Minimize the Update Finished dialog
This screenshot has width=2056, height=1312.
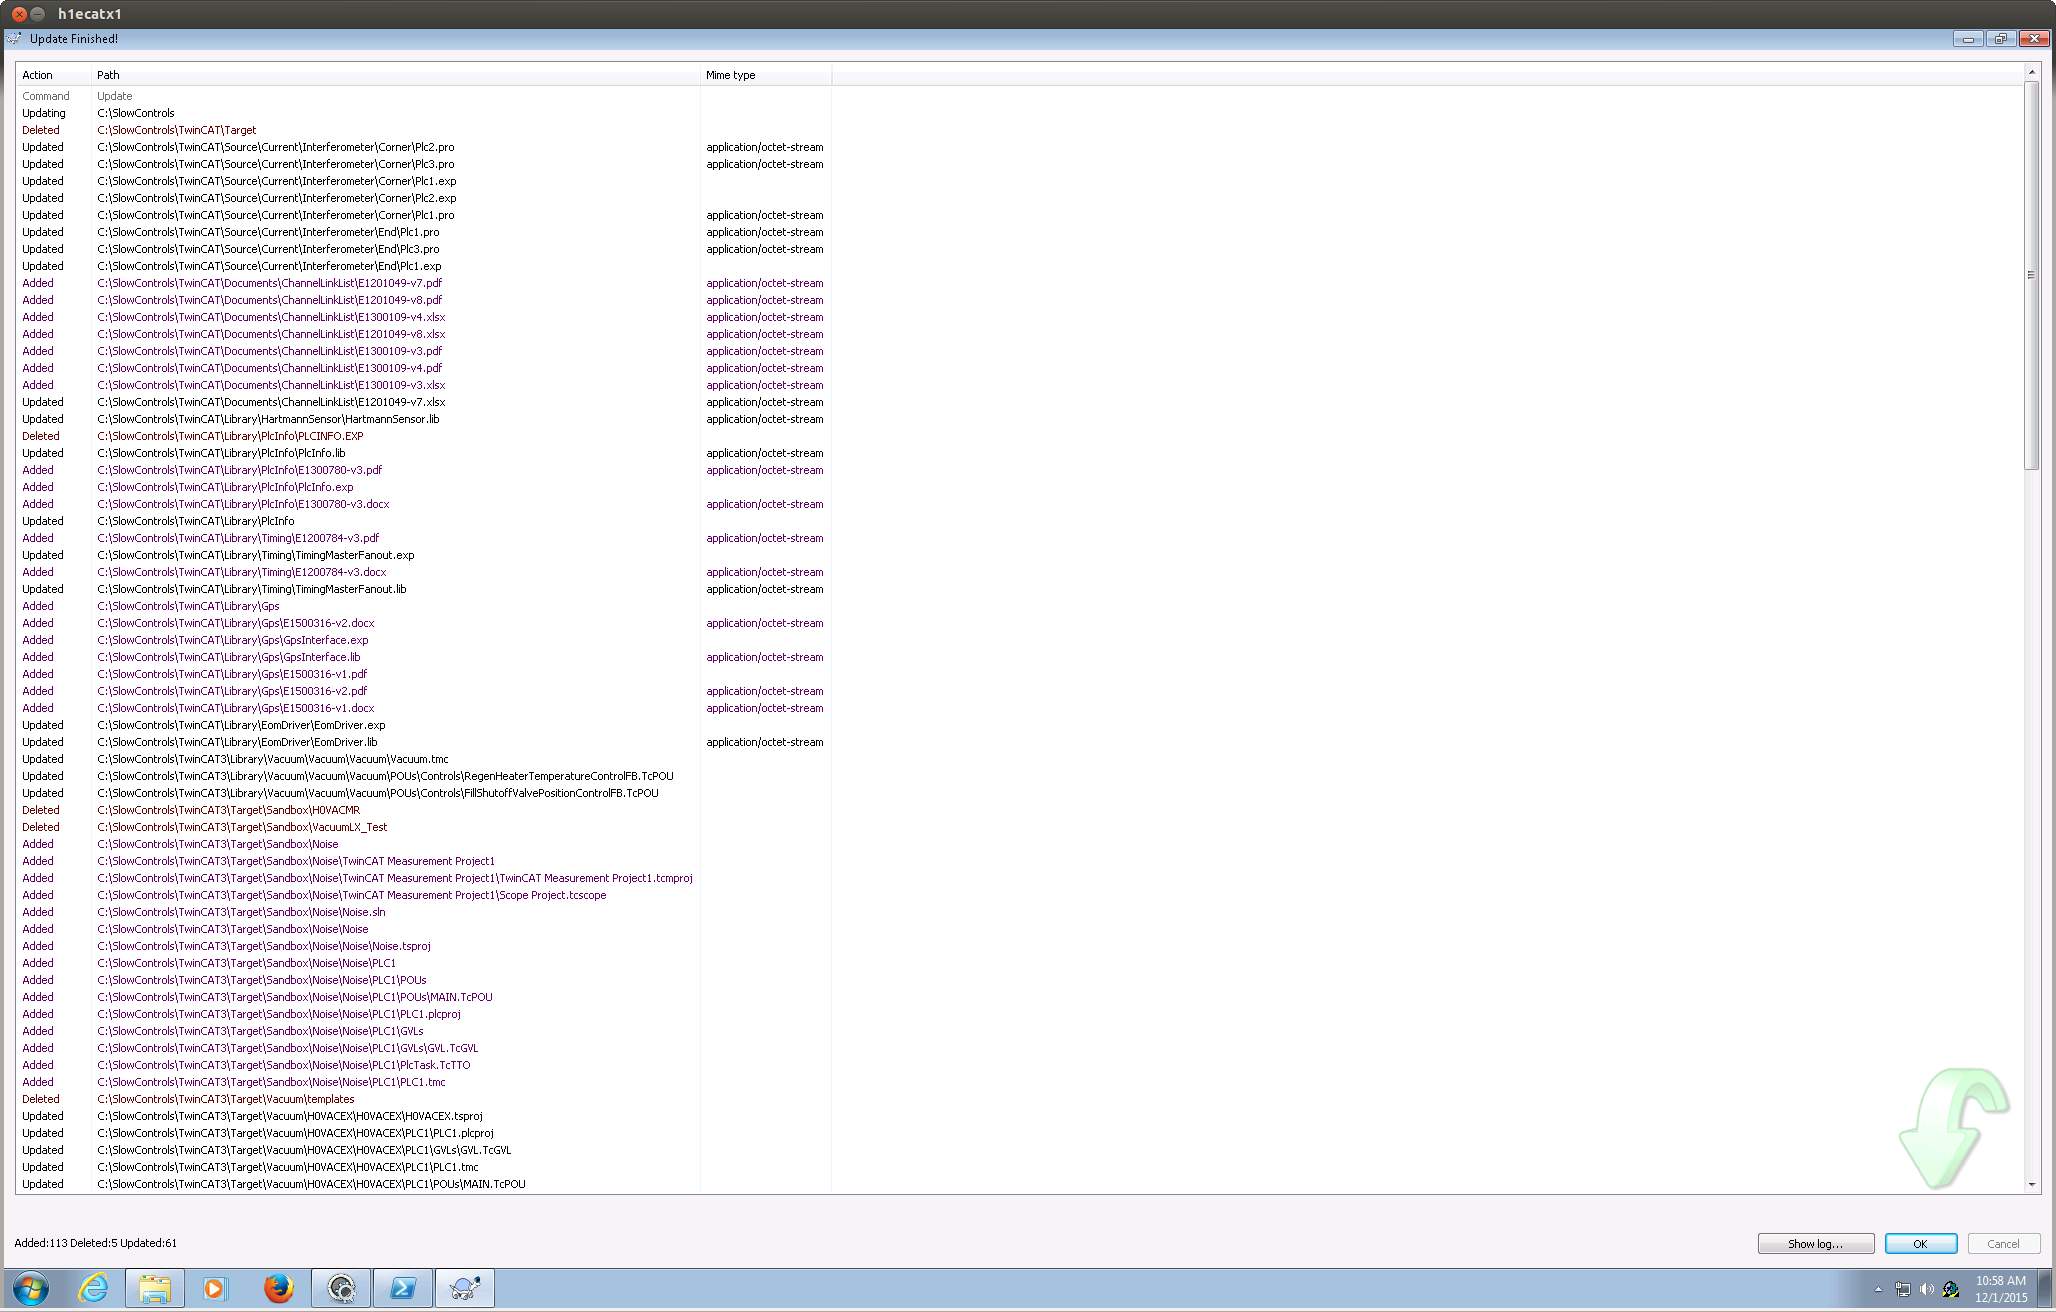1968,39
